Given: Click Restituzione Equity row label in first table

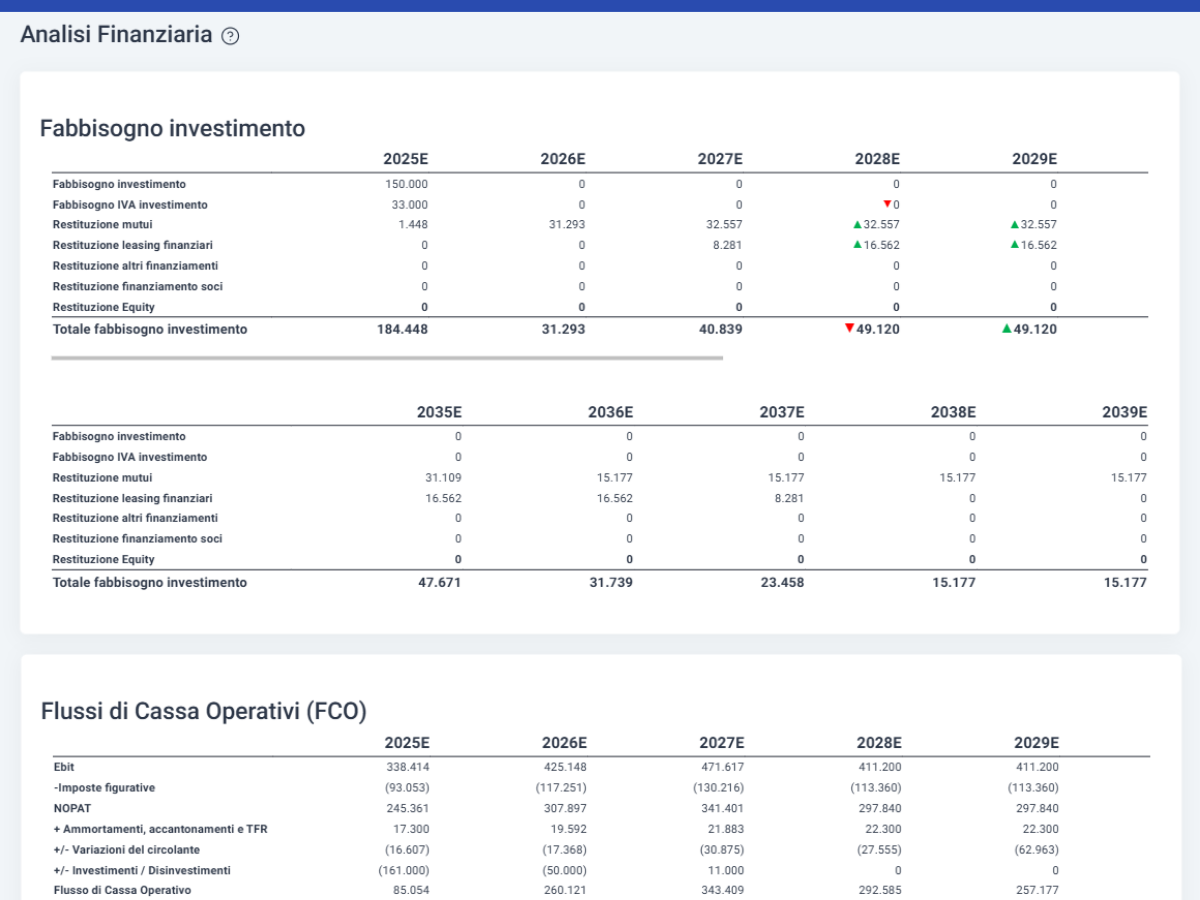Looking at the screenshot, I should click(104, 307).
